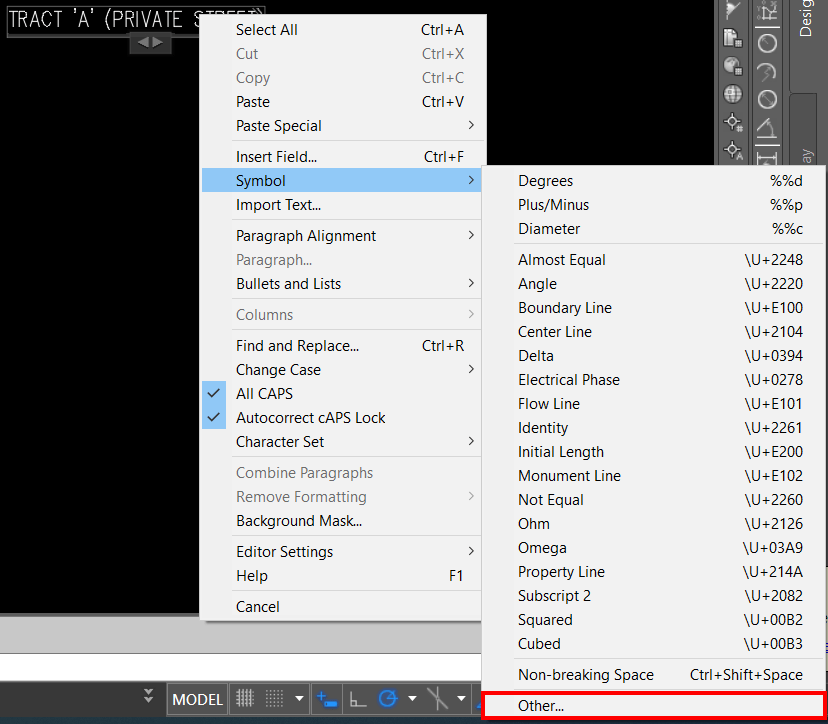
Task: Insert Degrees symbol
Action: tap(654, 181)
